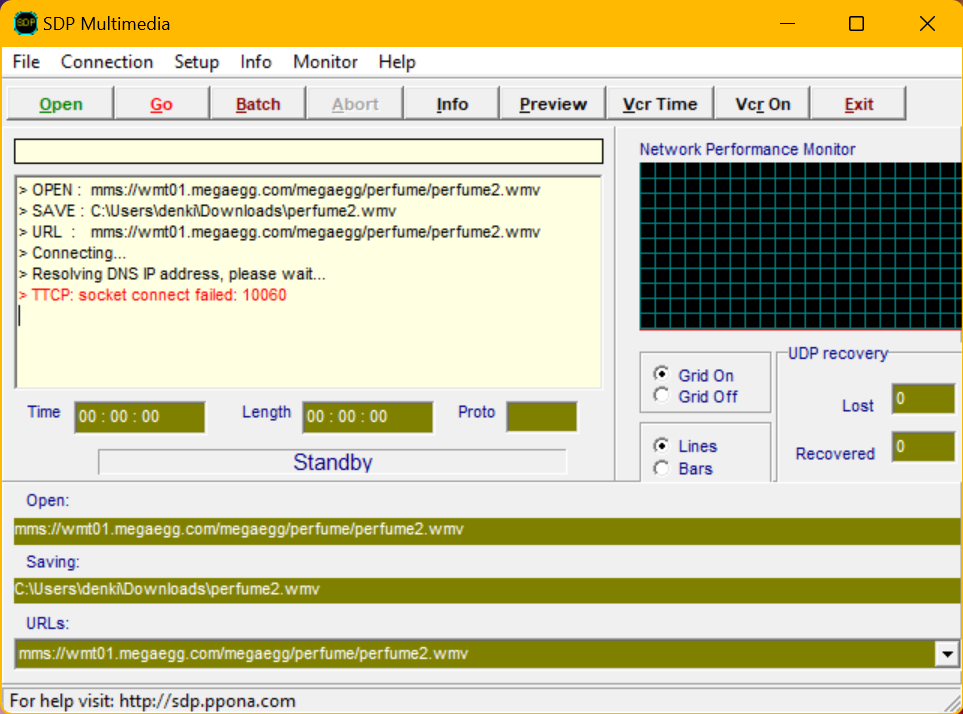Launch Preview from the toolbar

553,104
